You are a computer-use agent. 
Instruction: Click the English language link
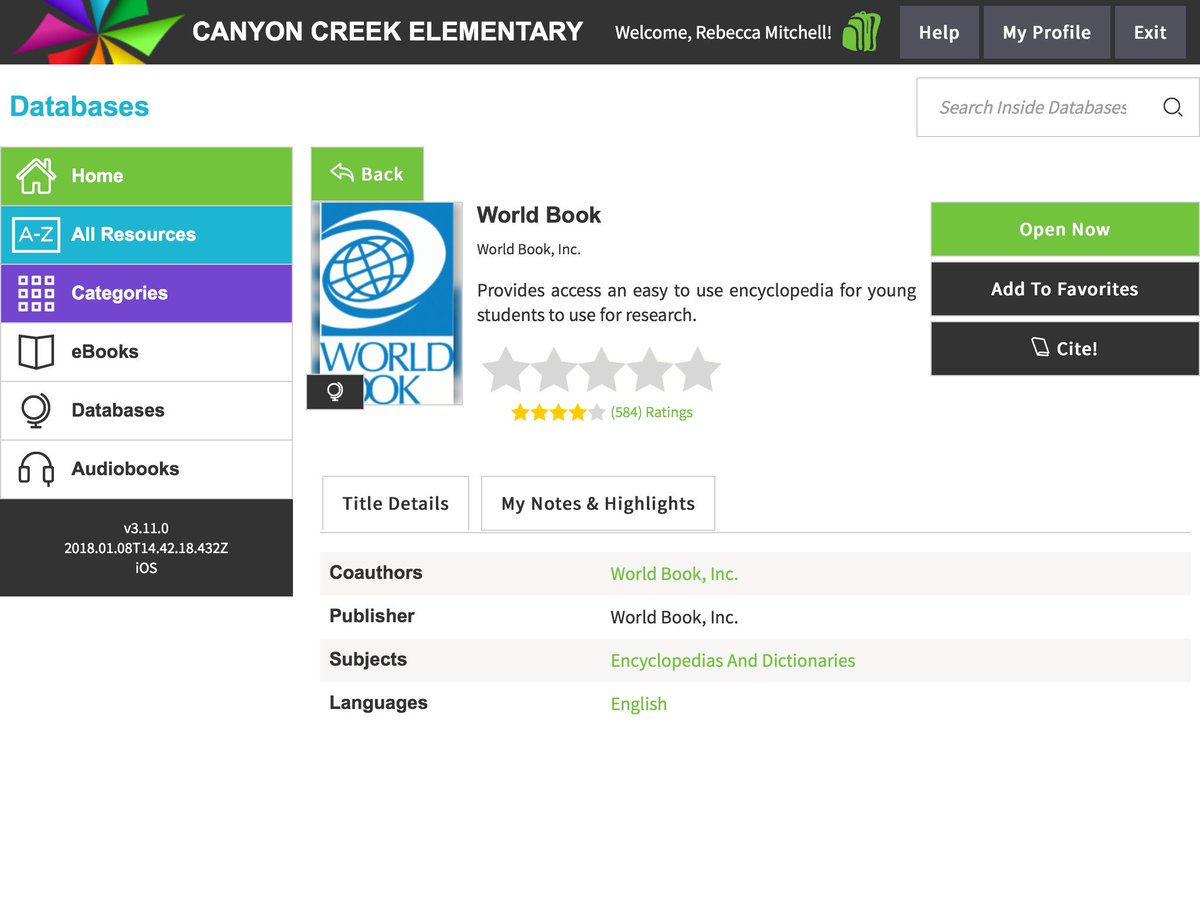coord(639,704)
